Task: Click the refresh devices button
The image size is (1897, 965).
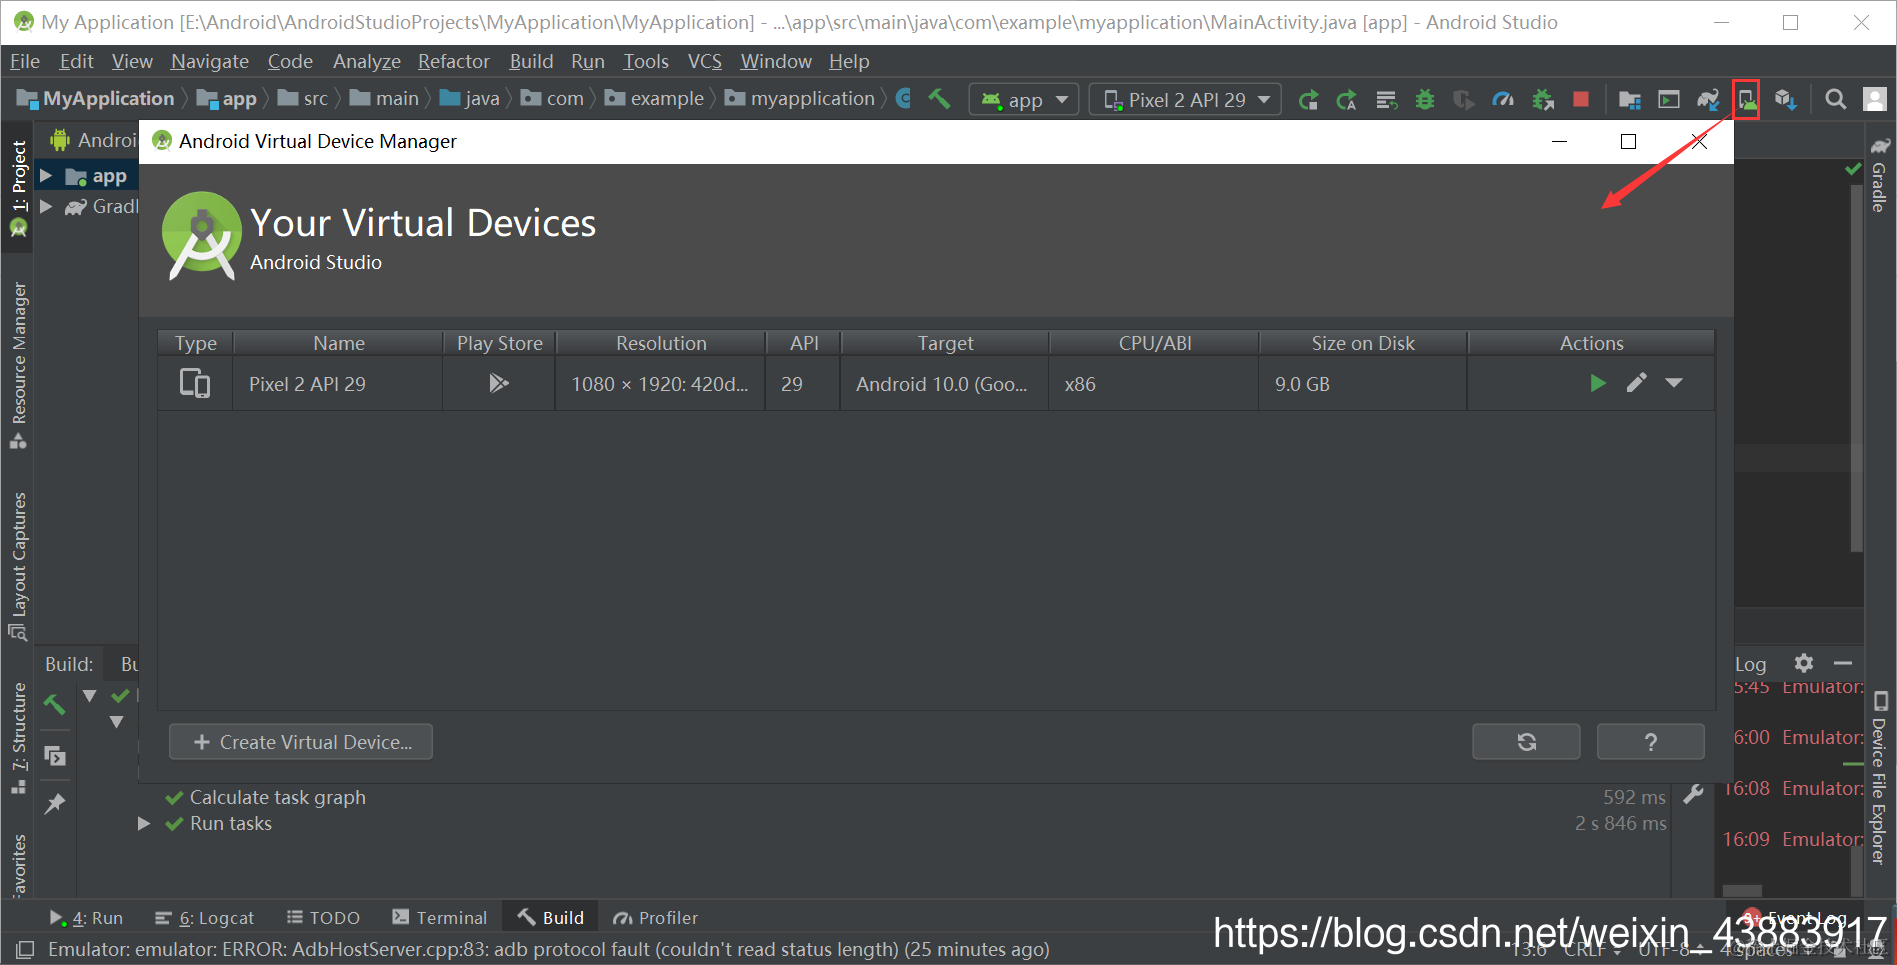Action: [x=1526, y=742]
